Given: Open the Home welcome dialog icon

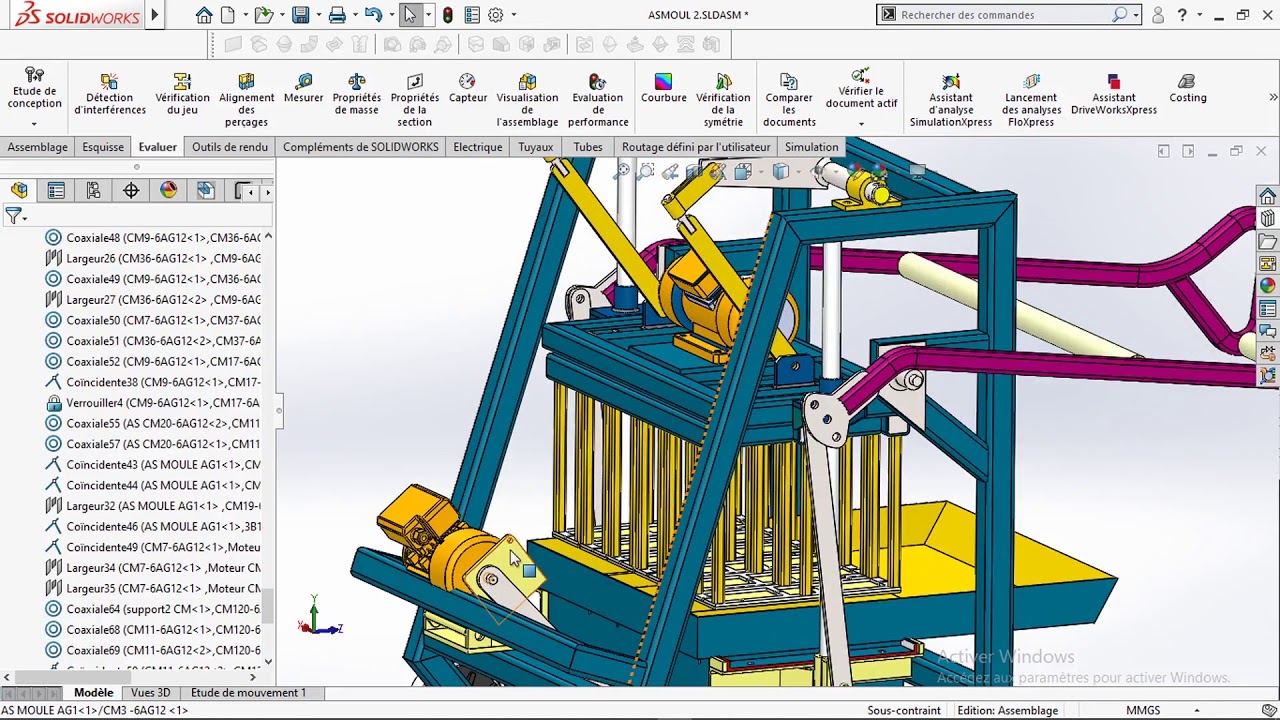Looking at the screenshot, I should 204,15.
